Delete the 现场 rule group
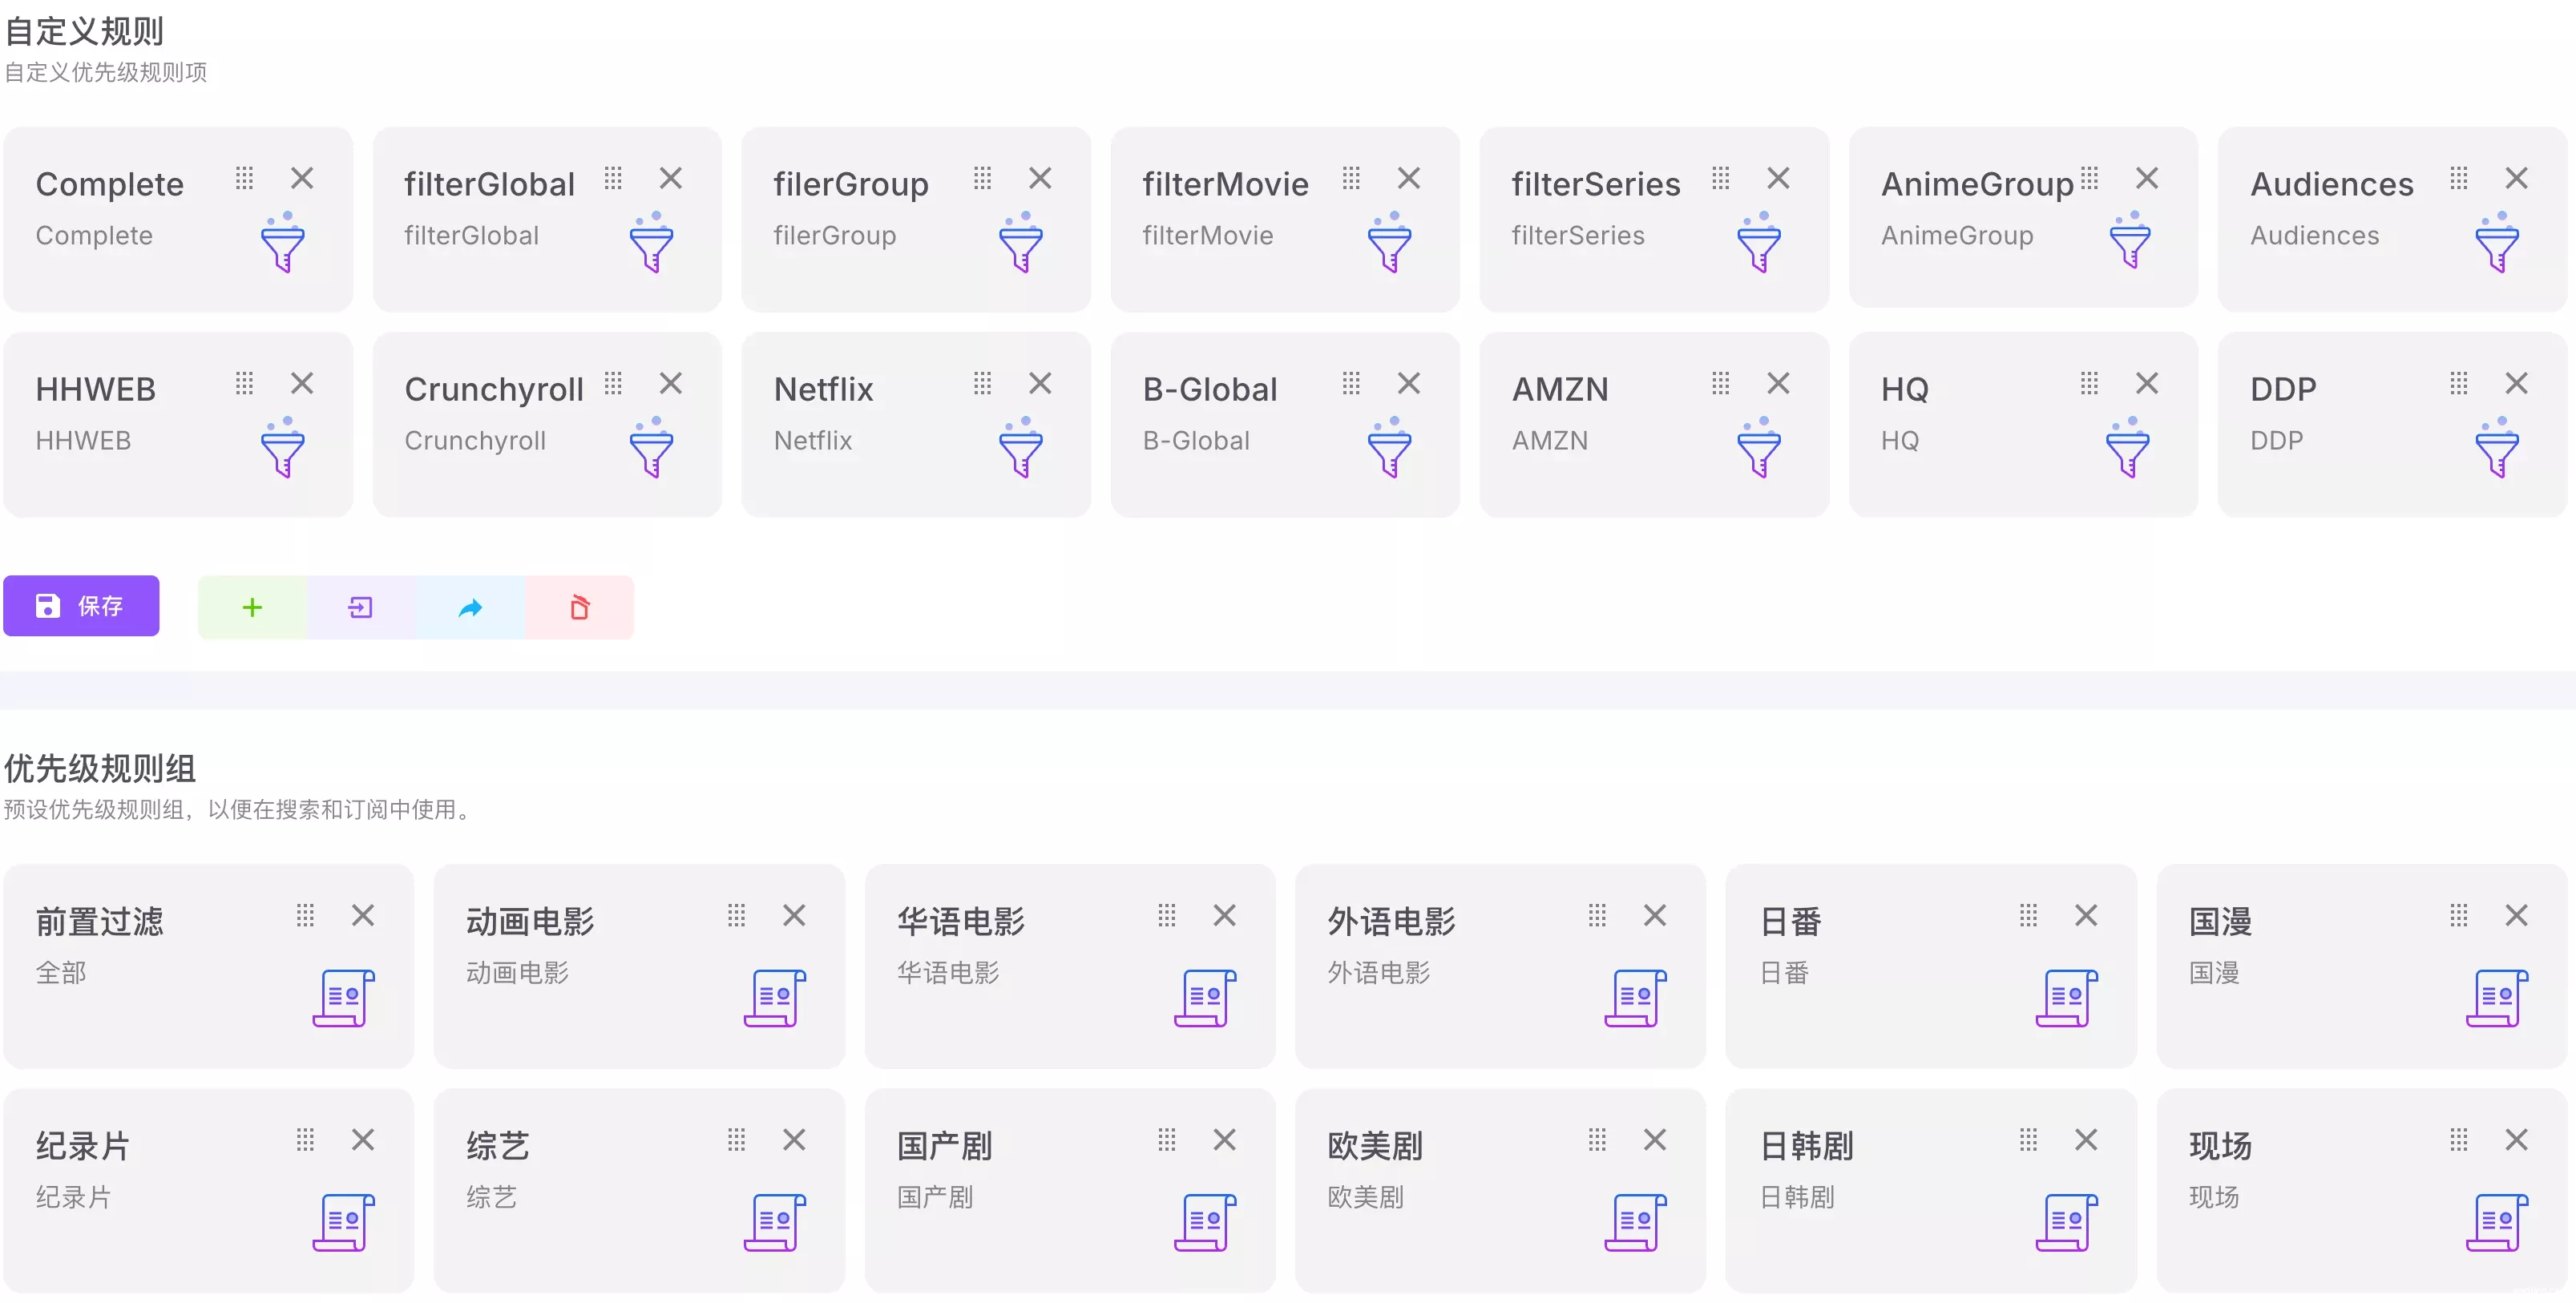Image resolution: width=2576 pixels, height=1303 pixels. [2516, 1140]
